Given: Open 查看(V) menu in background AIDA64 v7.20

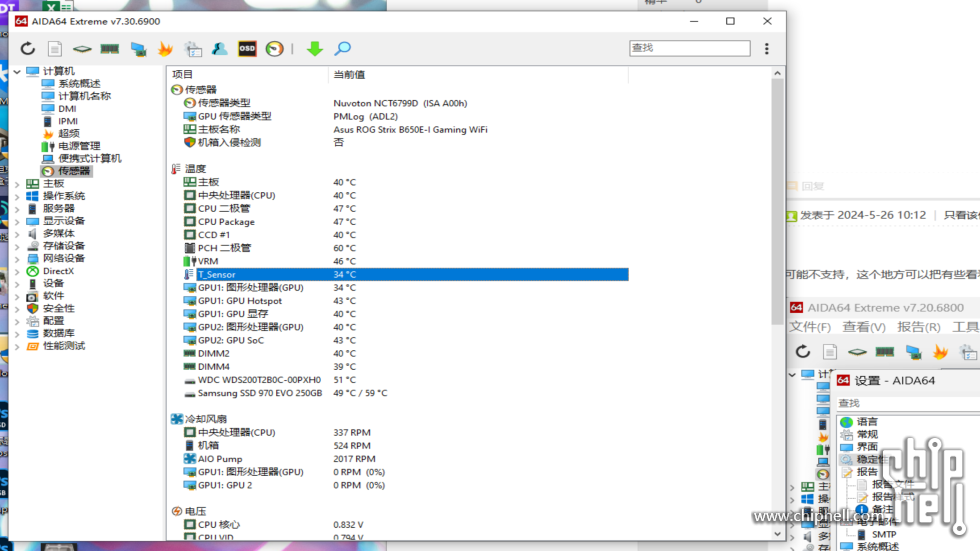Looking at the screenshot, I should pyautogui.click(x=864, y=327).
